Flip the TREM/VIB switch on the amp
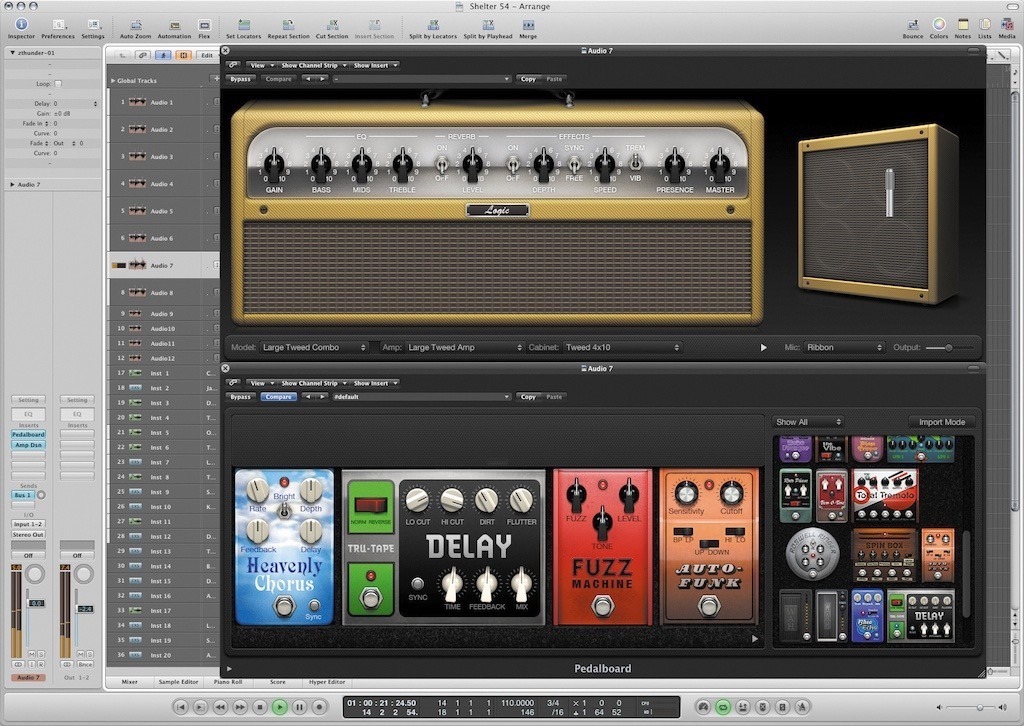1024x726 pixels. (x=635, y=163)
